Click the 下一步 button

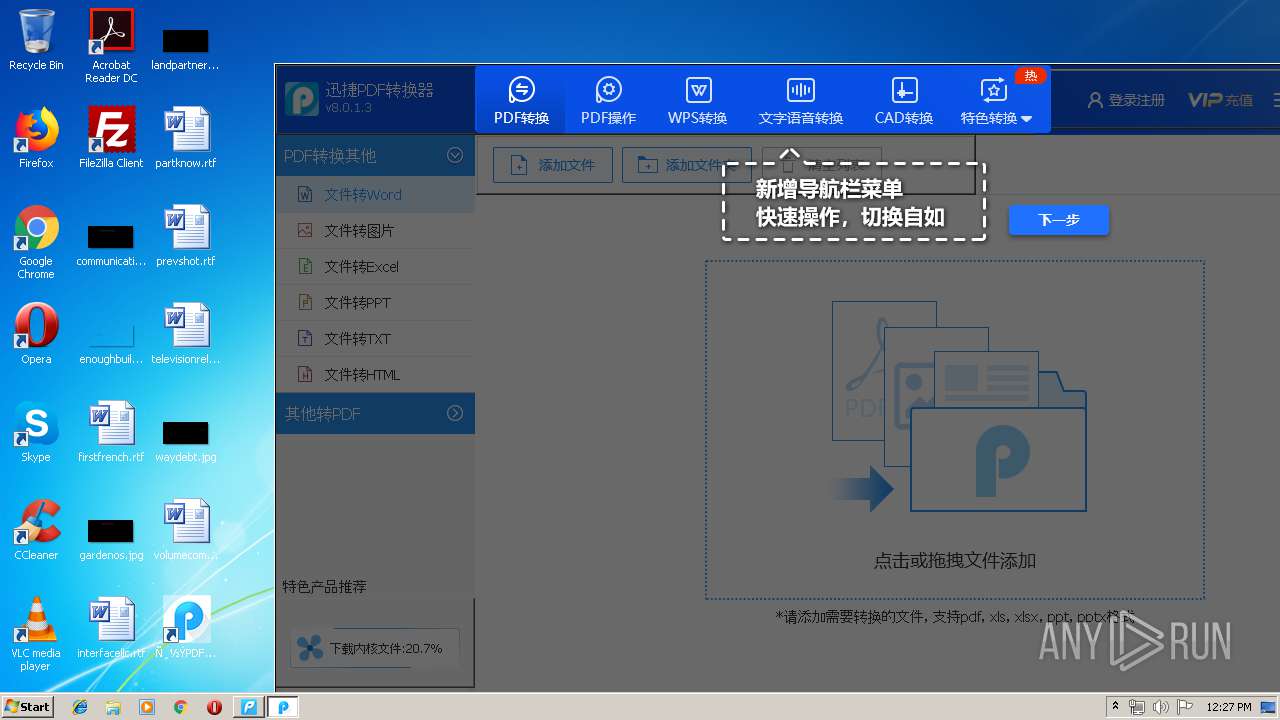point(1059,220)
